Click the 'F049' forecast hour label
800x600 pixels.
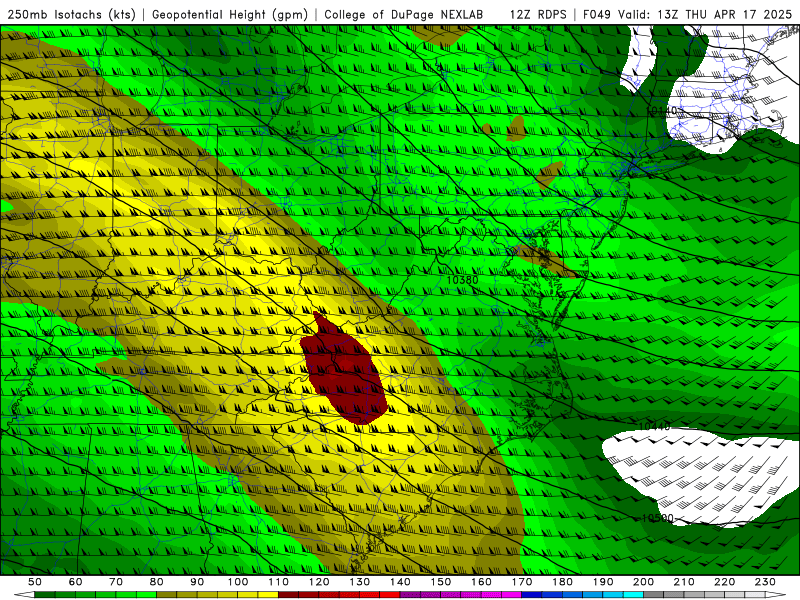pyautogui.click(x=596, y=14)
